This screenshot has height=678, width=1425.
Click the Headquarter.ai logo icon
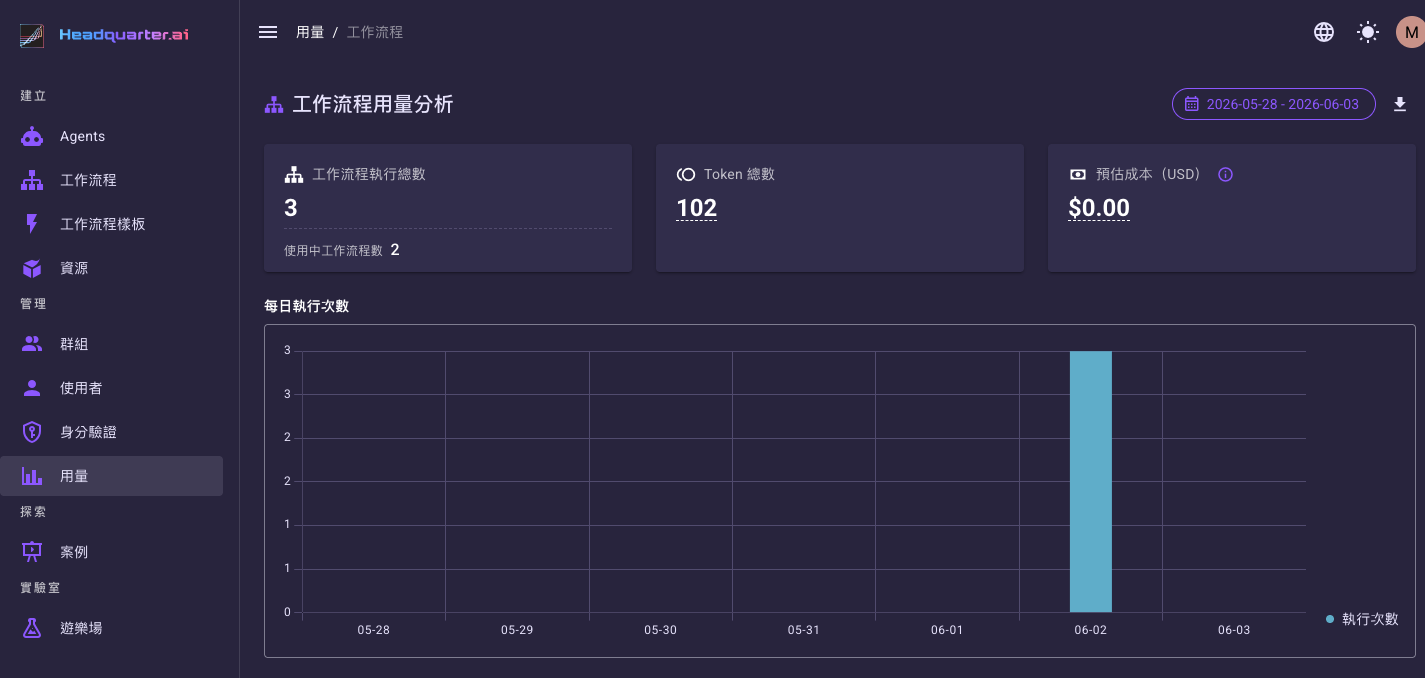point(32,36)
